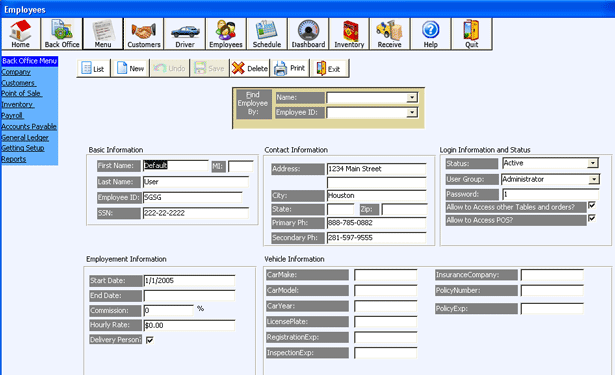Open the Inventory icon
Image resolution: width=615 pixels, height=375 pixels.
[x=349, y=34]
